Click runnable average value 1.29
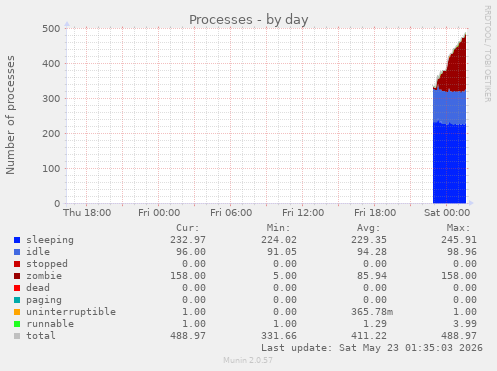Screen dimensions: 497x371 (375, 324)
